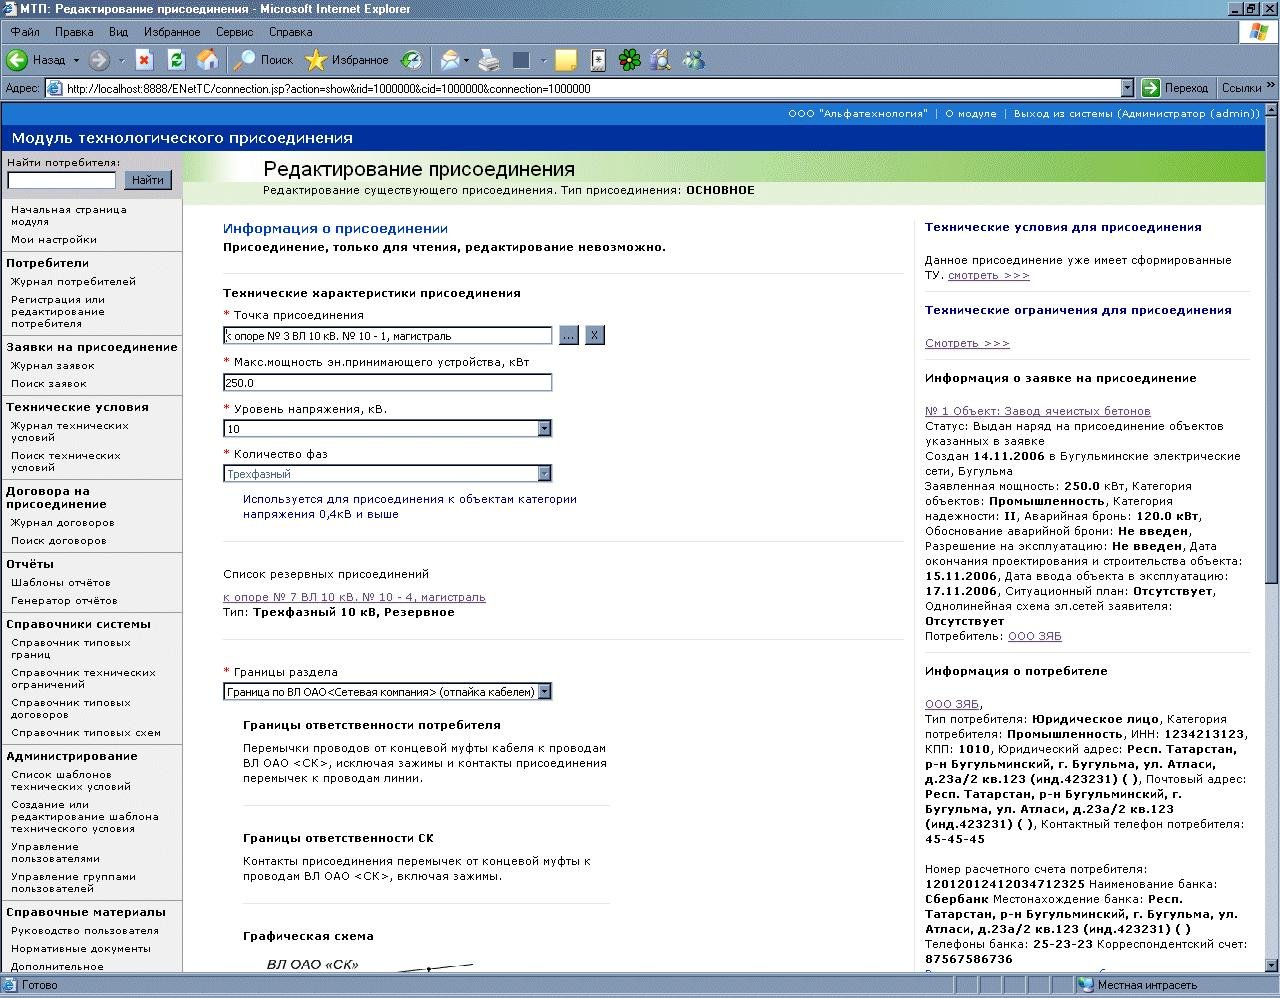The height and width of the screenshot is (998, 1280).
Task: Click the Forward arrow icon
Action: tap(98, 60)
